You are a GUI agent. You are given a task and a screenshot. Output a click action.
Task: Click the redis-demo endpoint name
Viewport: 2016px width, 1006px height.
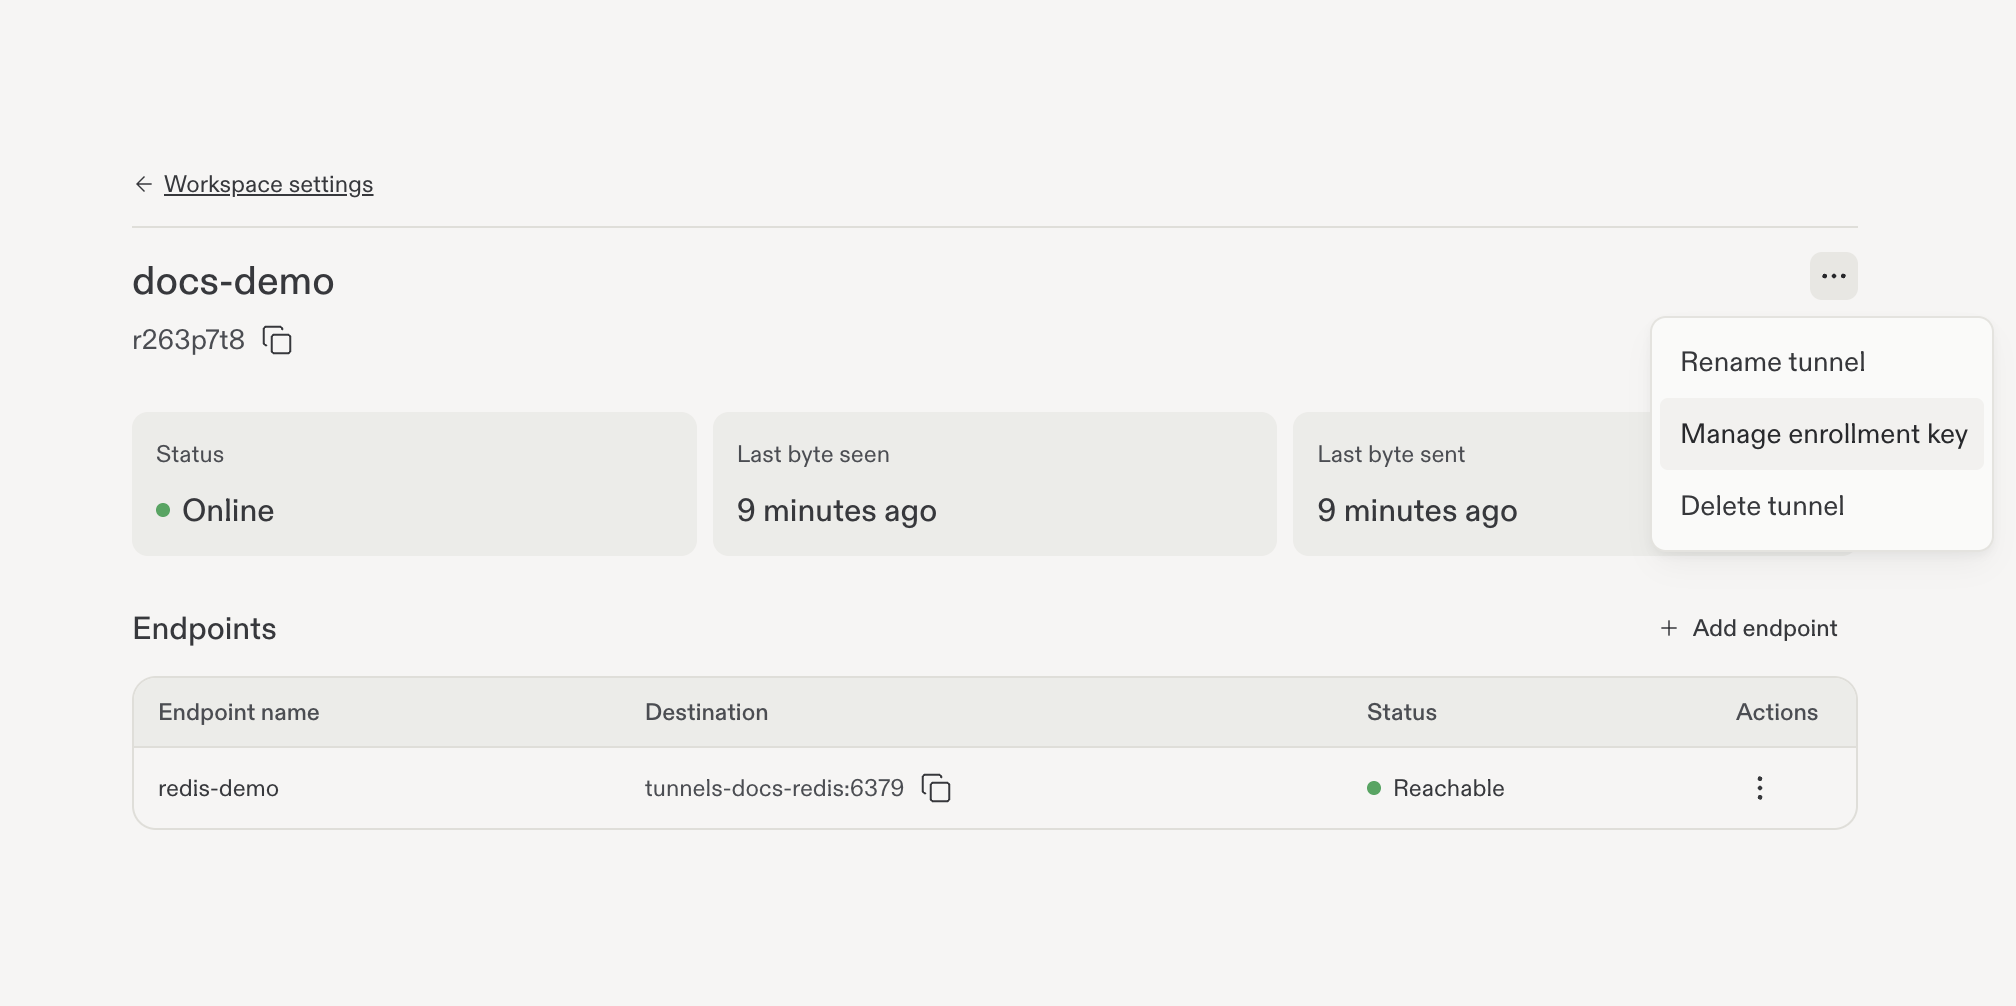[218, 788]
